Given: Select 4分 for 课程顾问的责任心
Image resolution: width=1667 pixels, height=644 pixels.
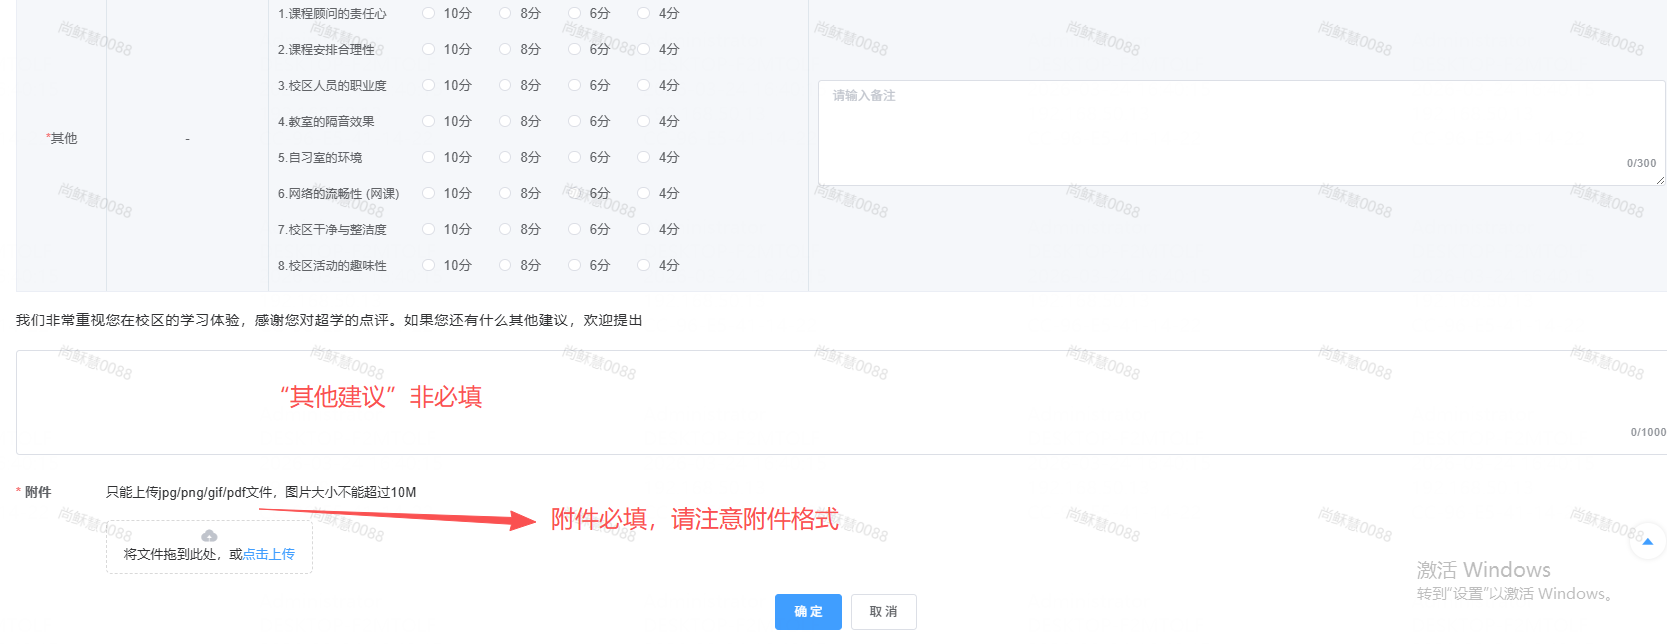Looking at the screenshot, I should (644, 14).
